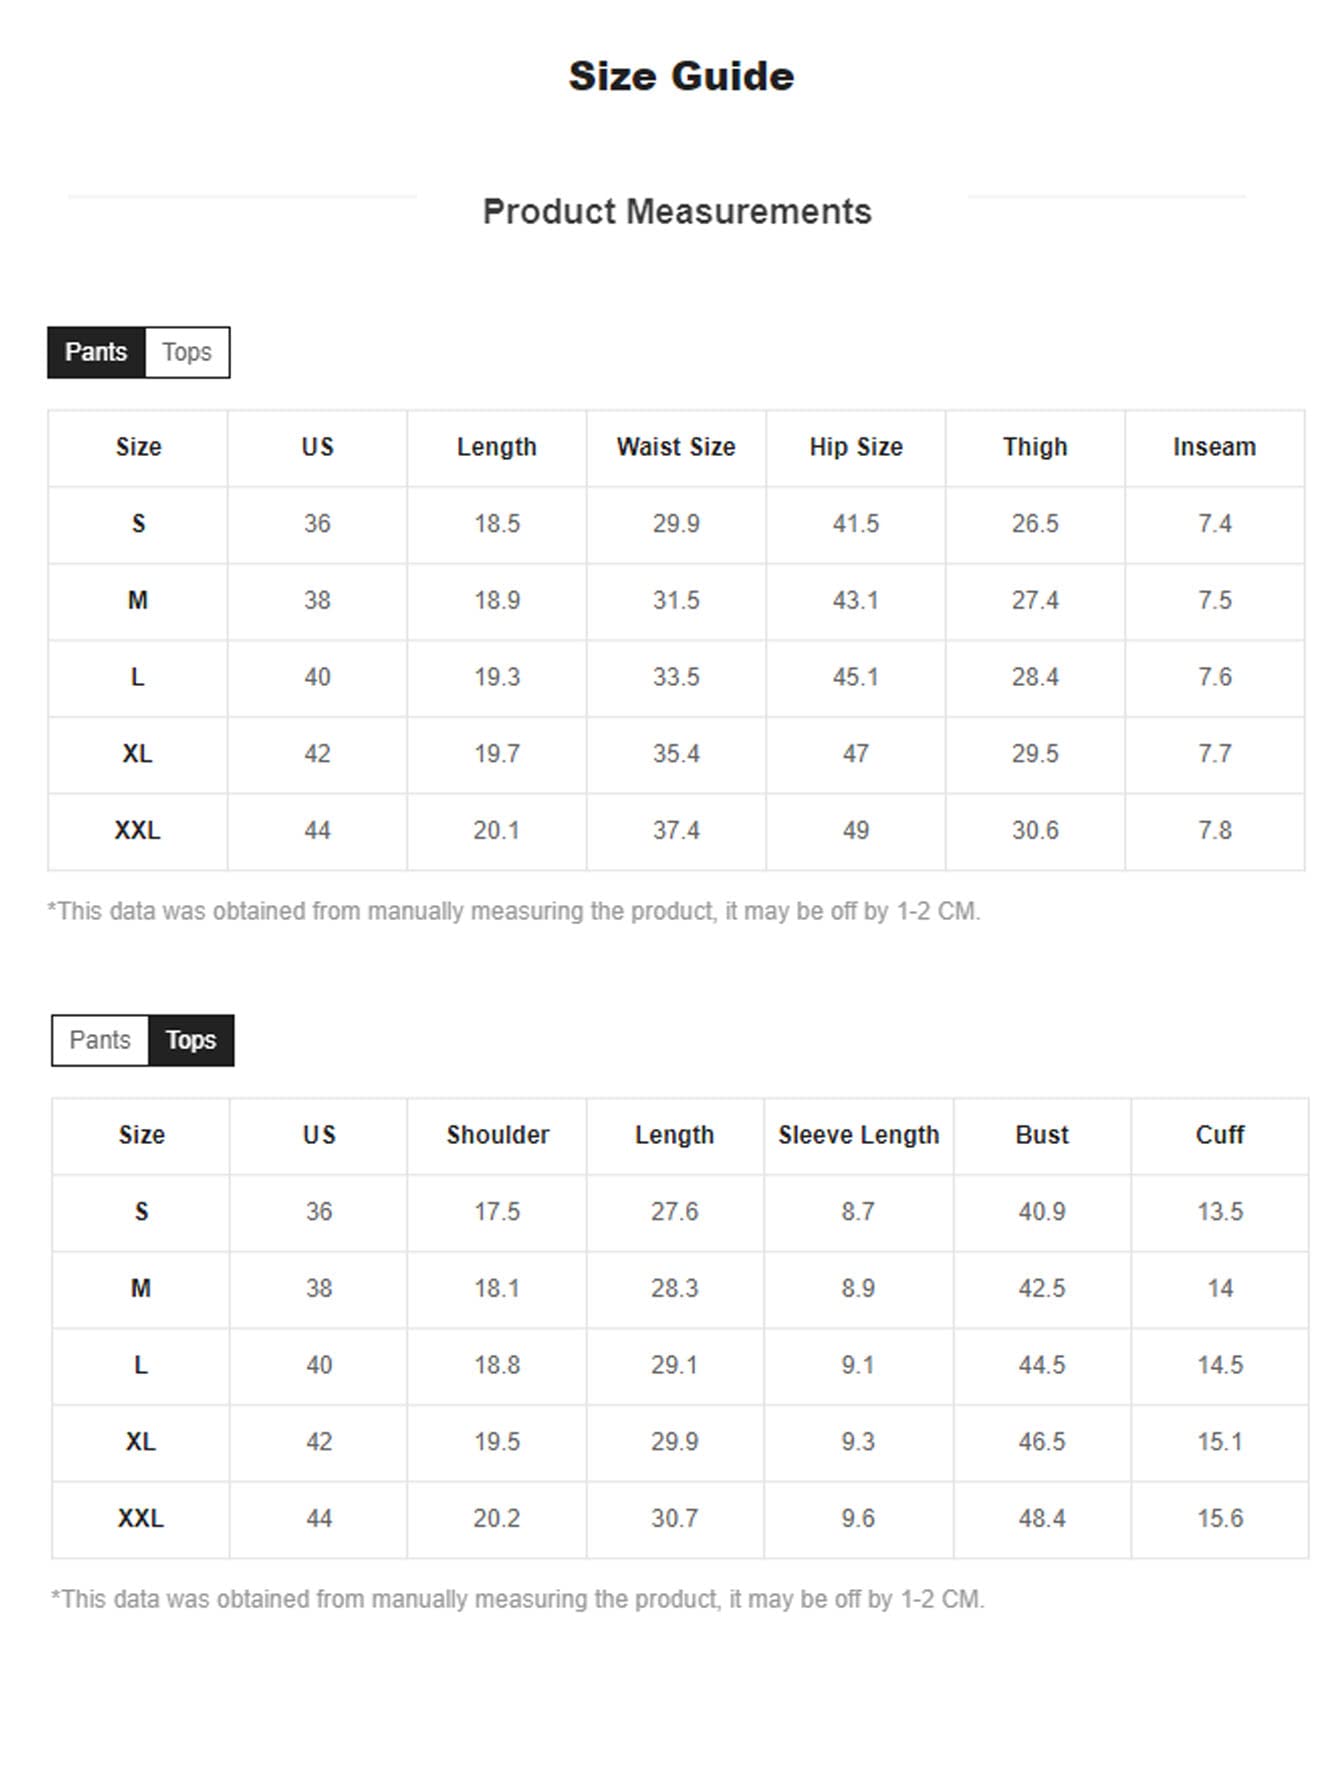Click the Waist Size column header
Viewport: 1341px width, 1786px height.
tap(676, 447)
